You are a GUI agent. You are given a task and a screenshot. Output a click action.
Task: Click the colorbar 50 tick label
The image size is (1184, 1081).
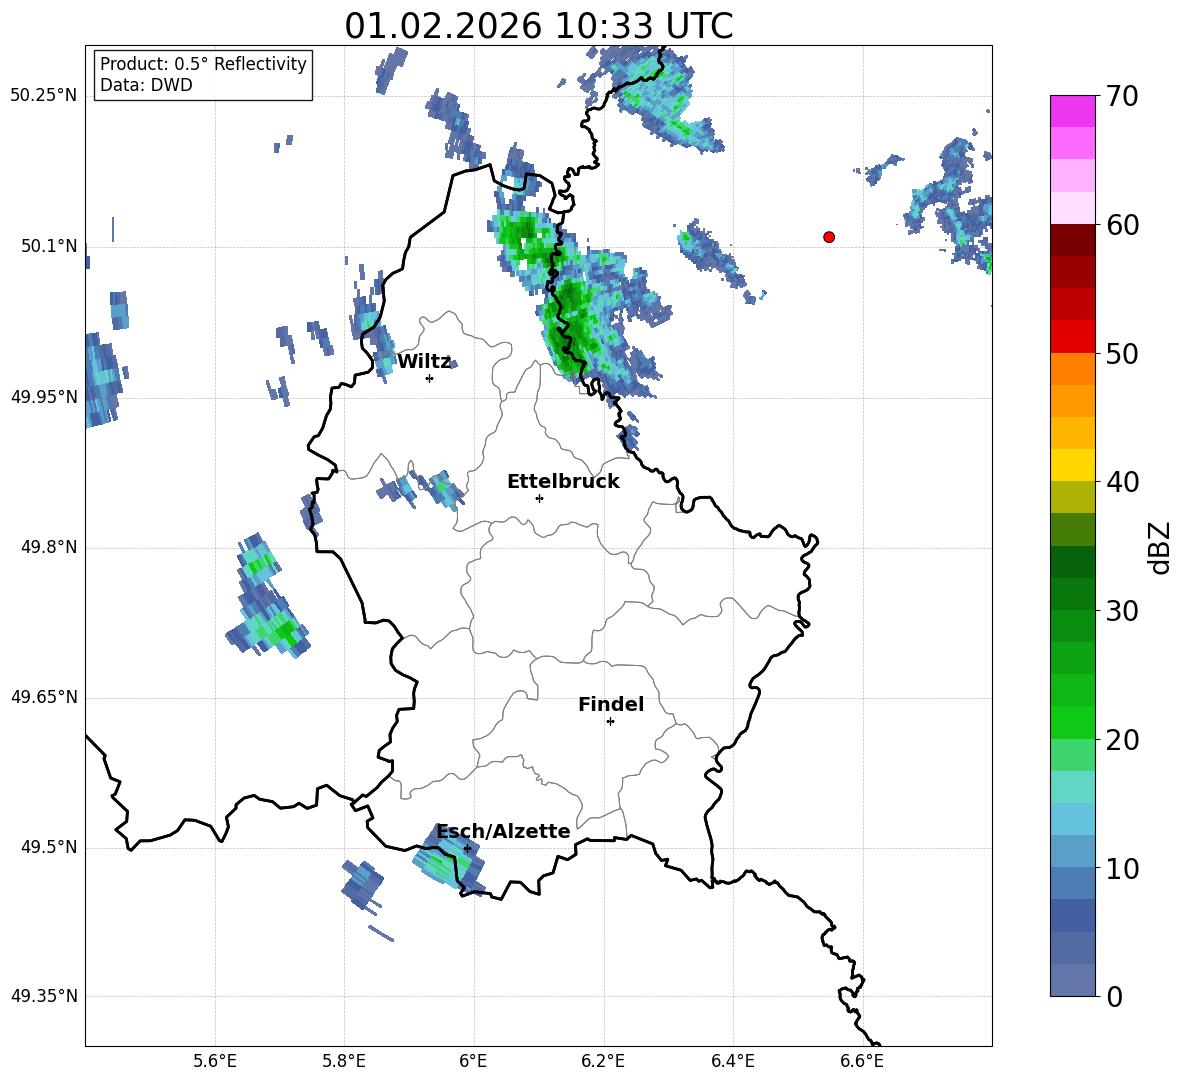coord(1122,354)
